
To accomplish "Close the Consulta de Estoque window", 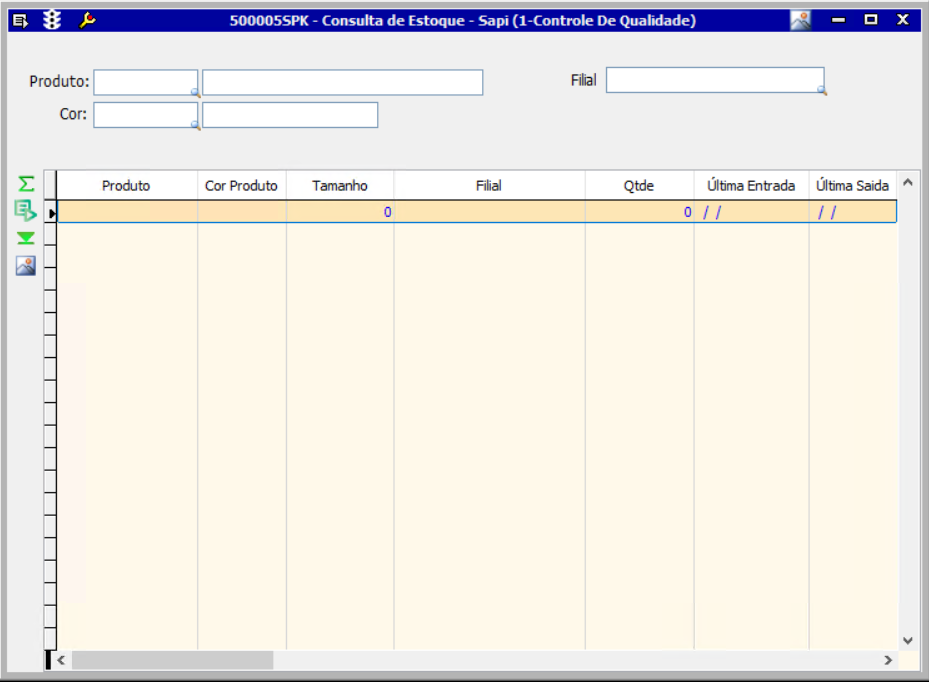I will 903,20.
